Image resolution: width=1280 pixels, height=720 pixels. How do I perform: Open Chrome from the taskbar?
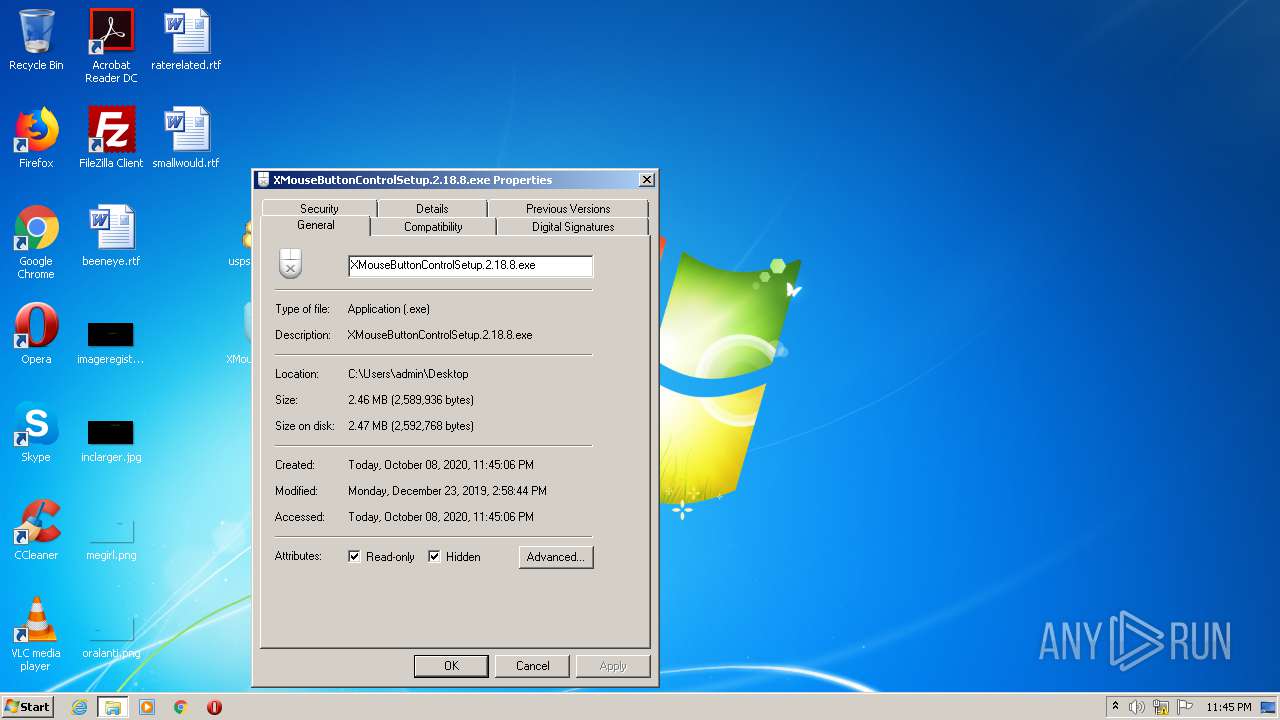[x=181, y=707]
